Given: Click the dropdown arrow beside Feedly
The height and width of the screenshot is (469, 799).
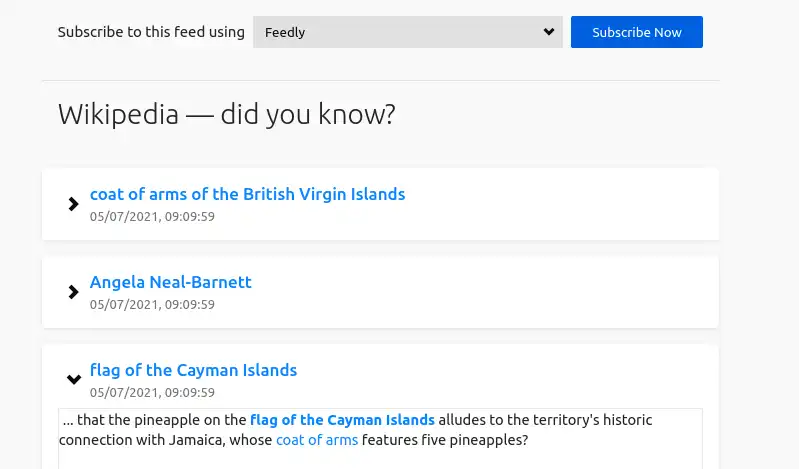Looking at the screenshot, I should pos(548,32).
